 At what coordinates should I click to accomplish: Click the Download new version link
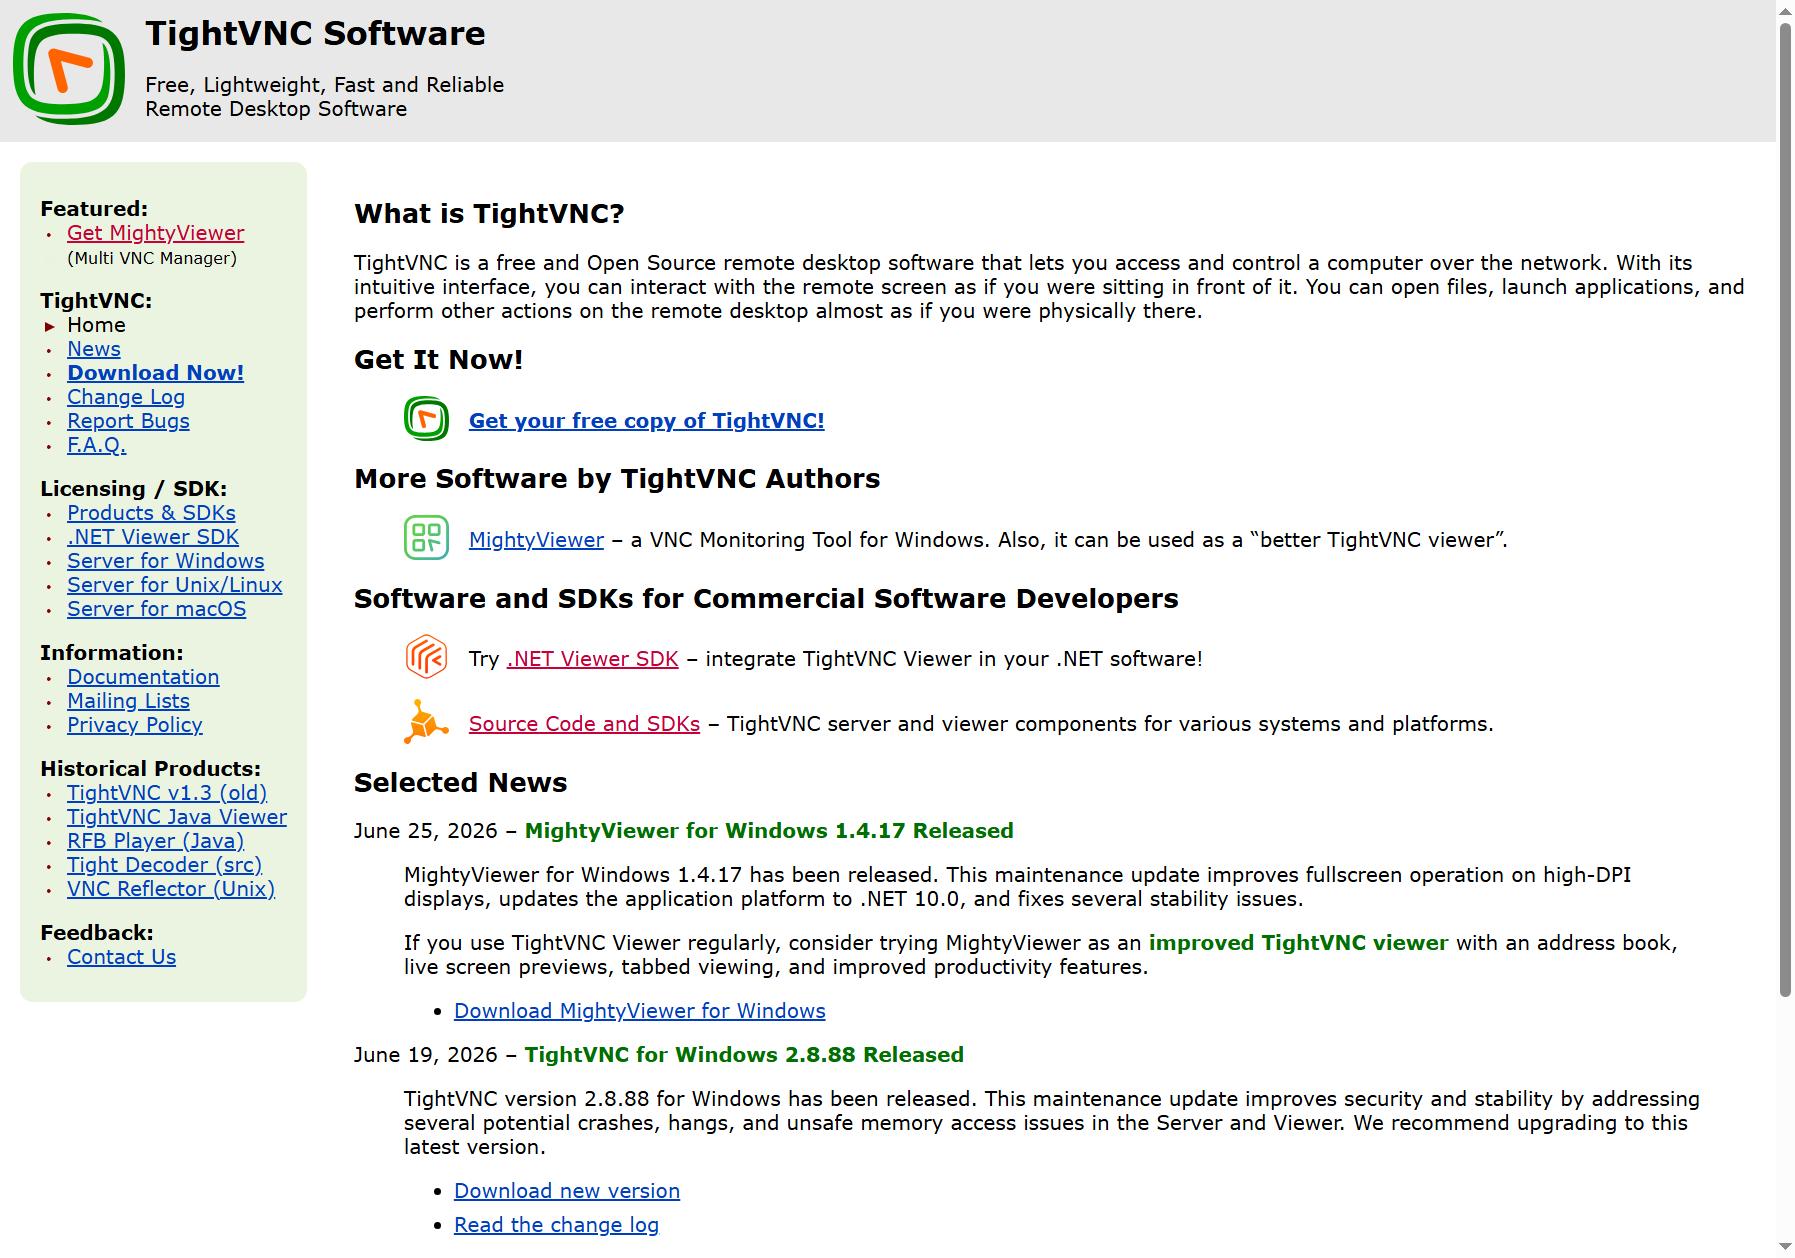point(567,1191)
